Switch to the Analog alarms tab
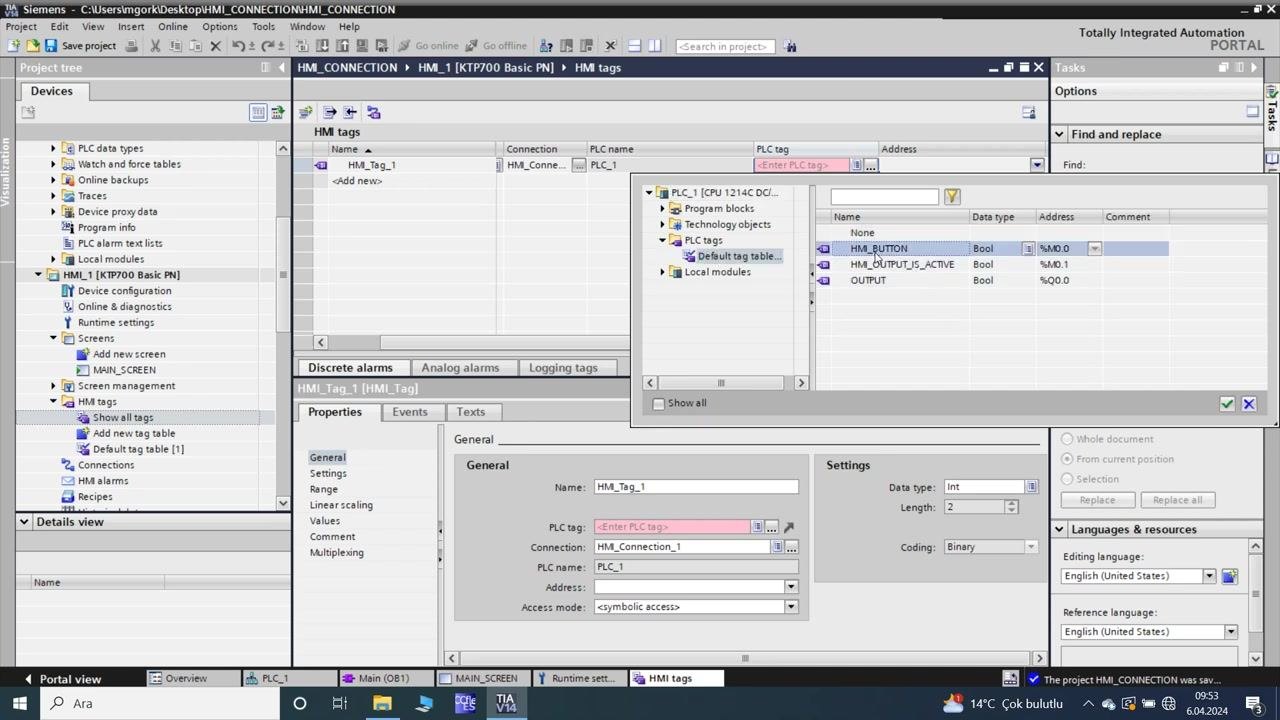 460,368
